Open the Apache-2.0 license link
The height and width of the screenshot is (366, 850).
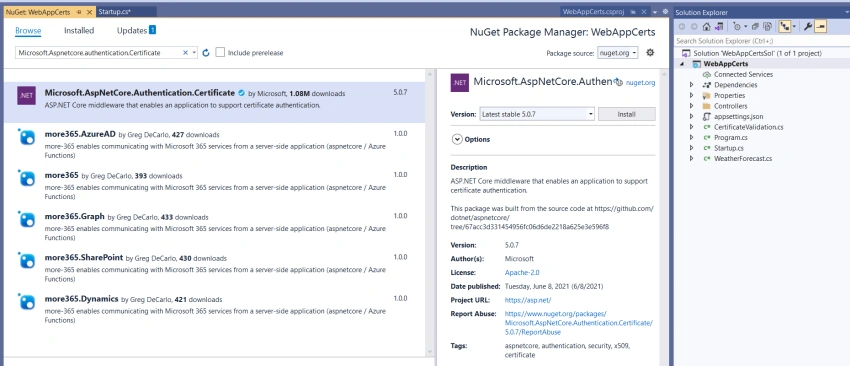522,273
